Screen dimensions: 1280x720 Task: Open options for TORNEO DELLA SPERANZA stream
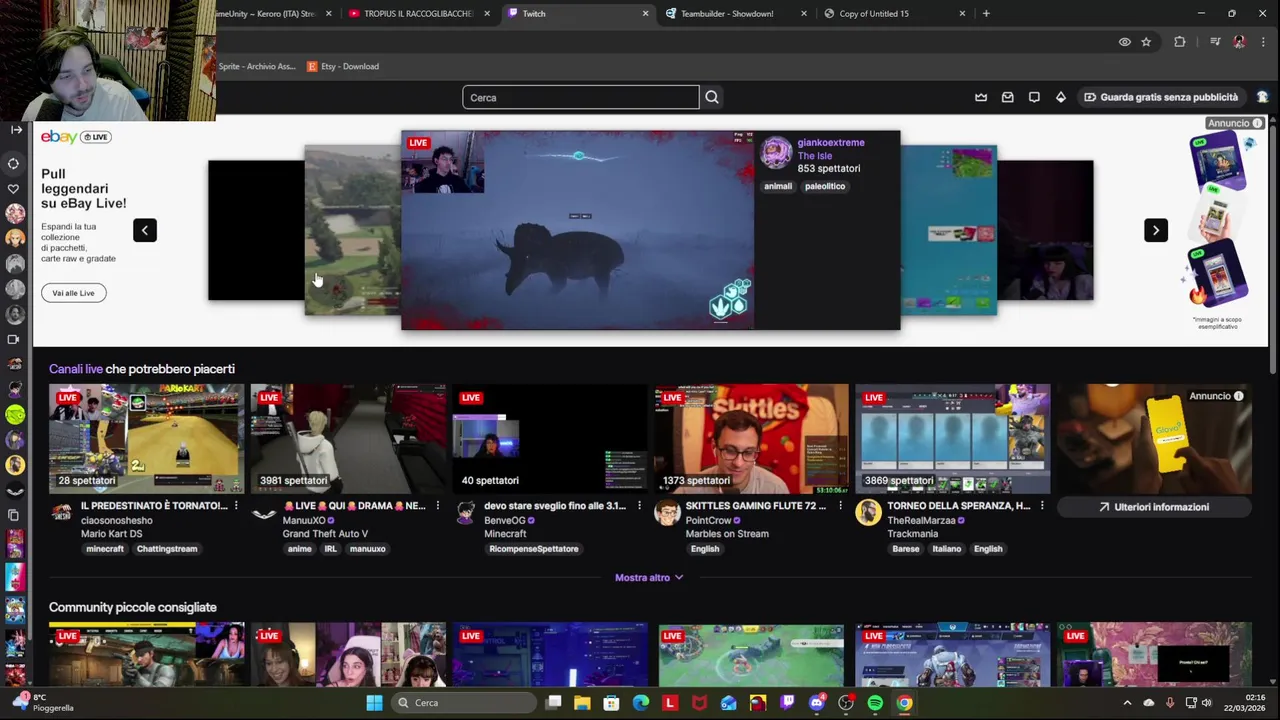pos(1042,506)
